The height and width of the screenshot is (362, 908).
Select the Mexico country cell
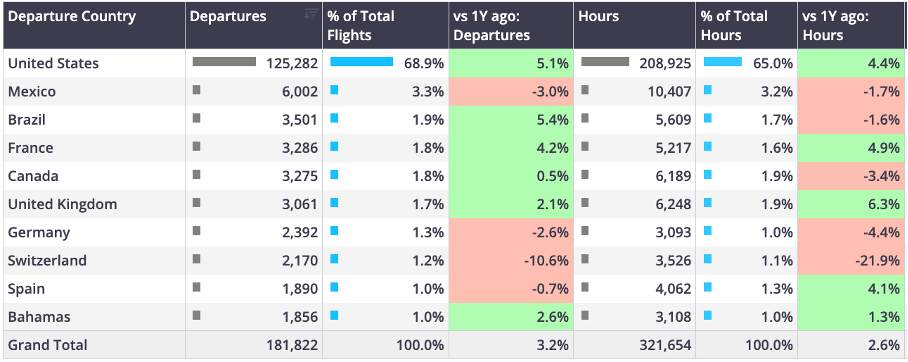(x=94, y=92)
